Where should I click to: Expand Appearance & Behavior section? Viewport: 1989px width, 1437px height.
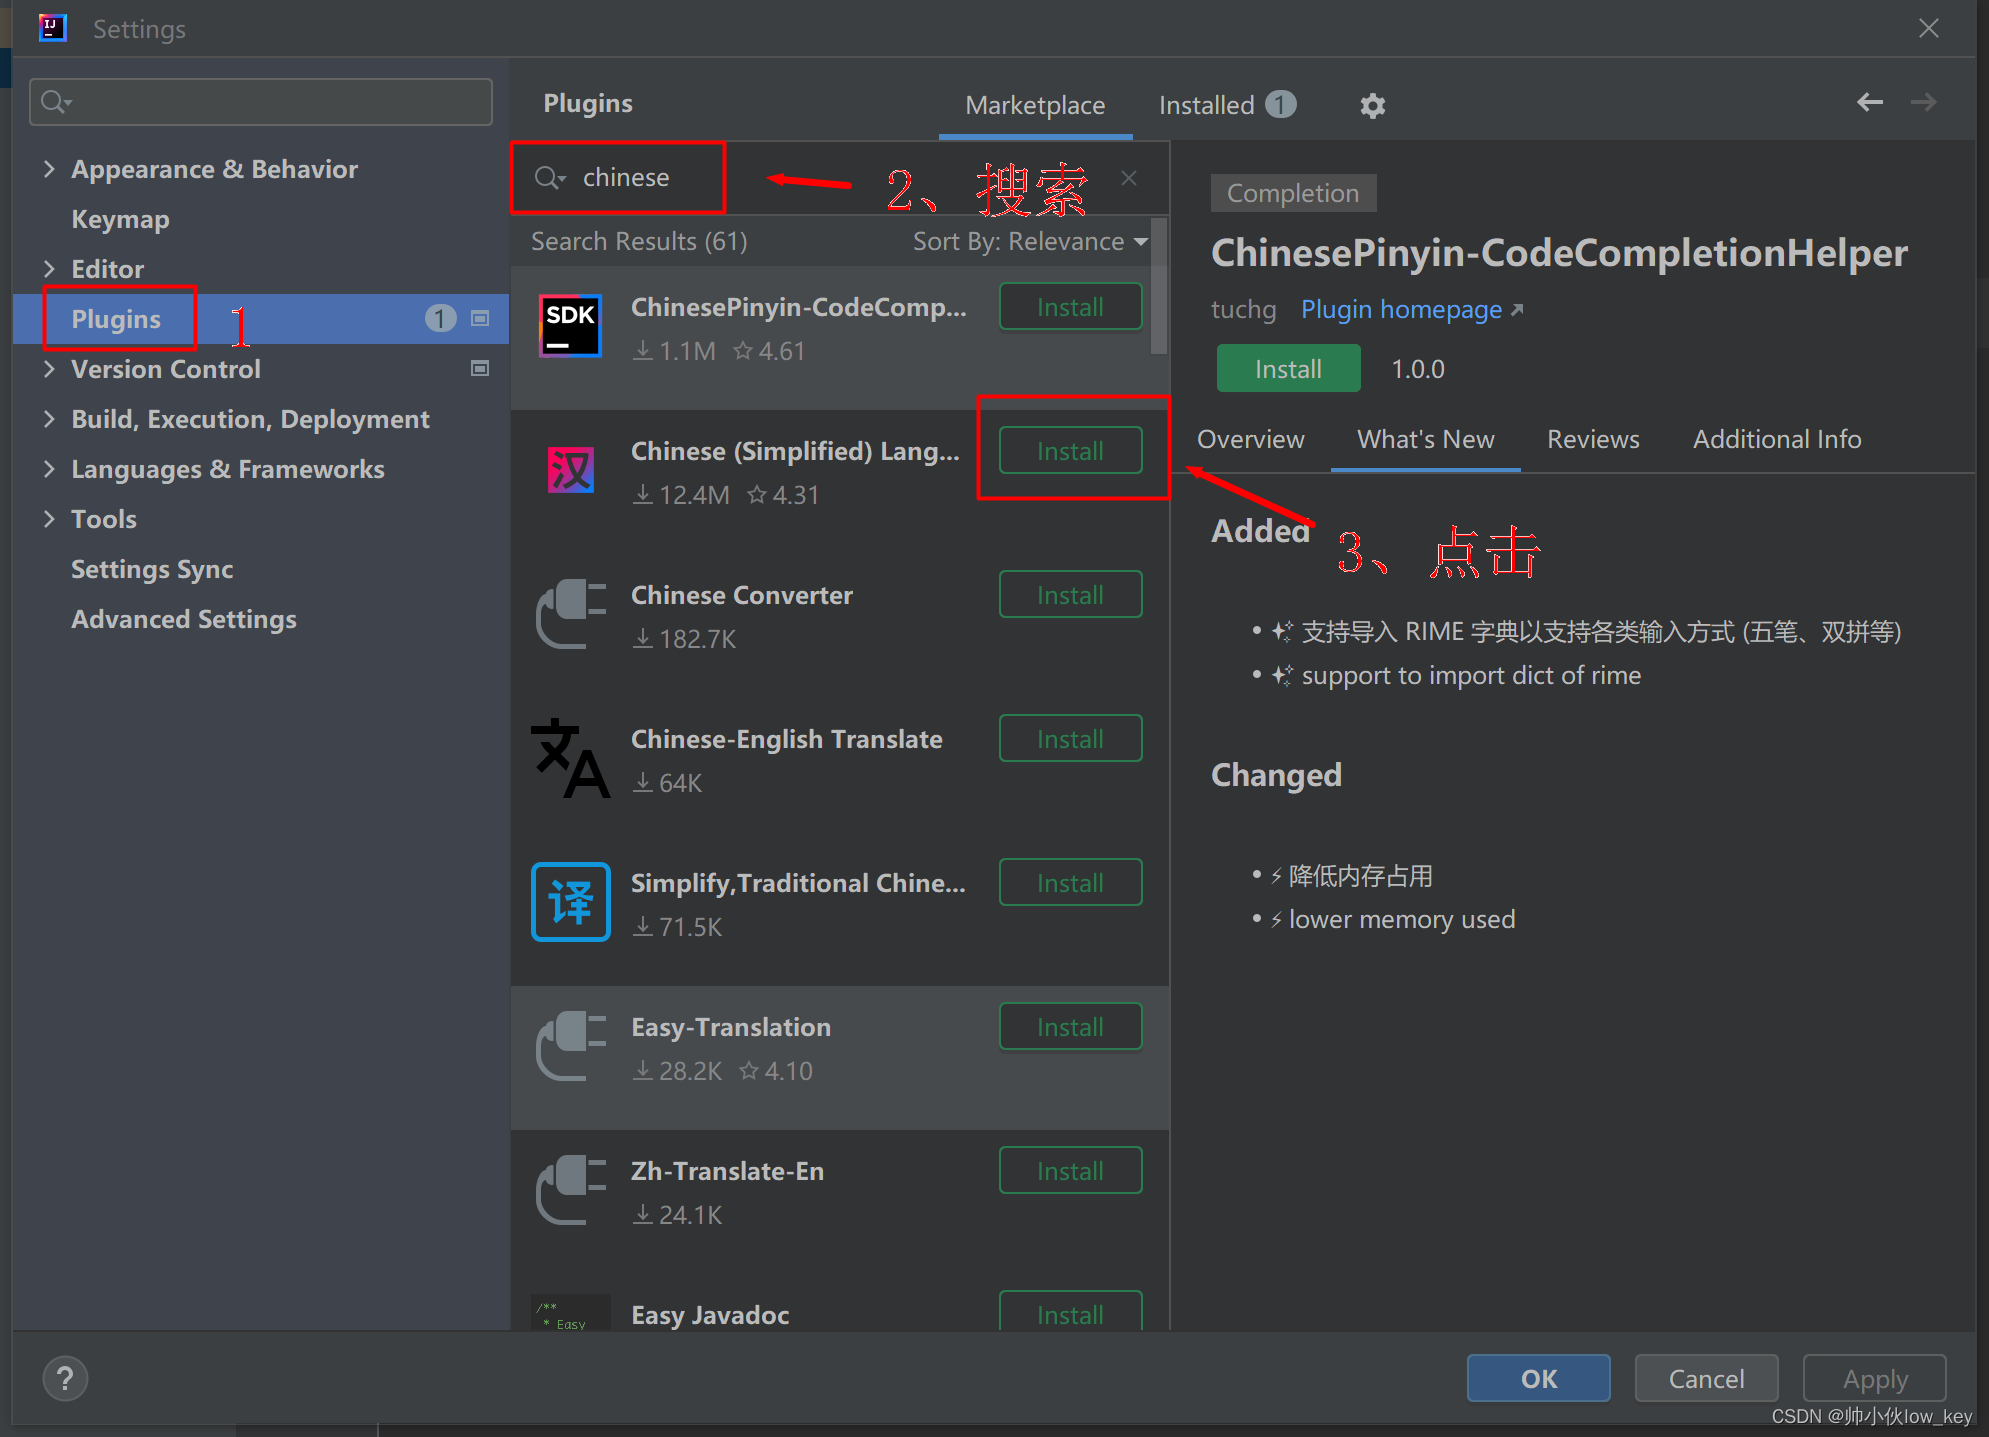[49, 169]
